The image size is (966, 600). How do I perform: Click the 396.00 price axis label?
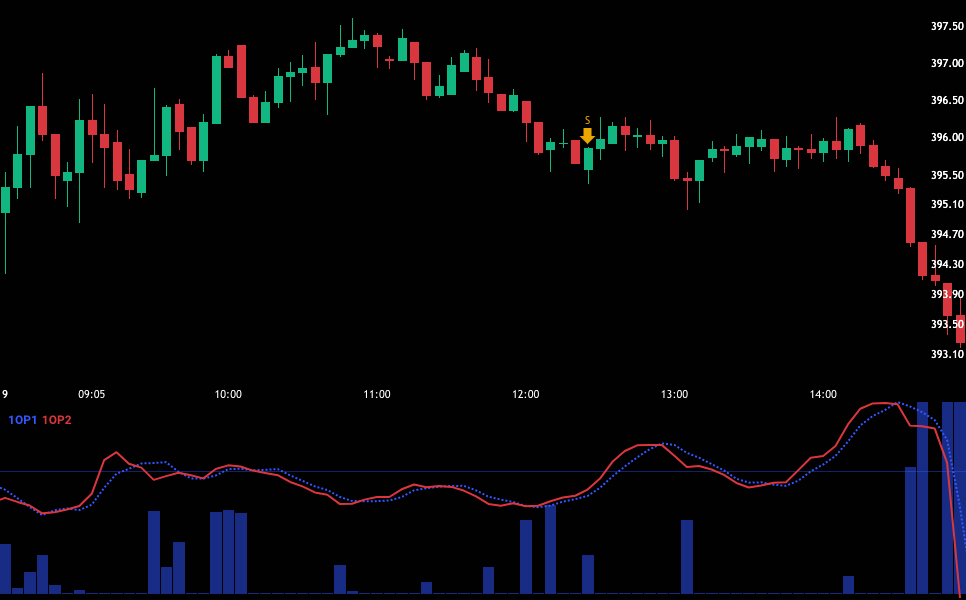click(947, 137)
